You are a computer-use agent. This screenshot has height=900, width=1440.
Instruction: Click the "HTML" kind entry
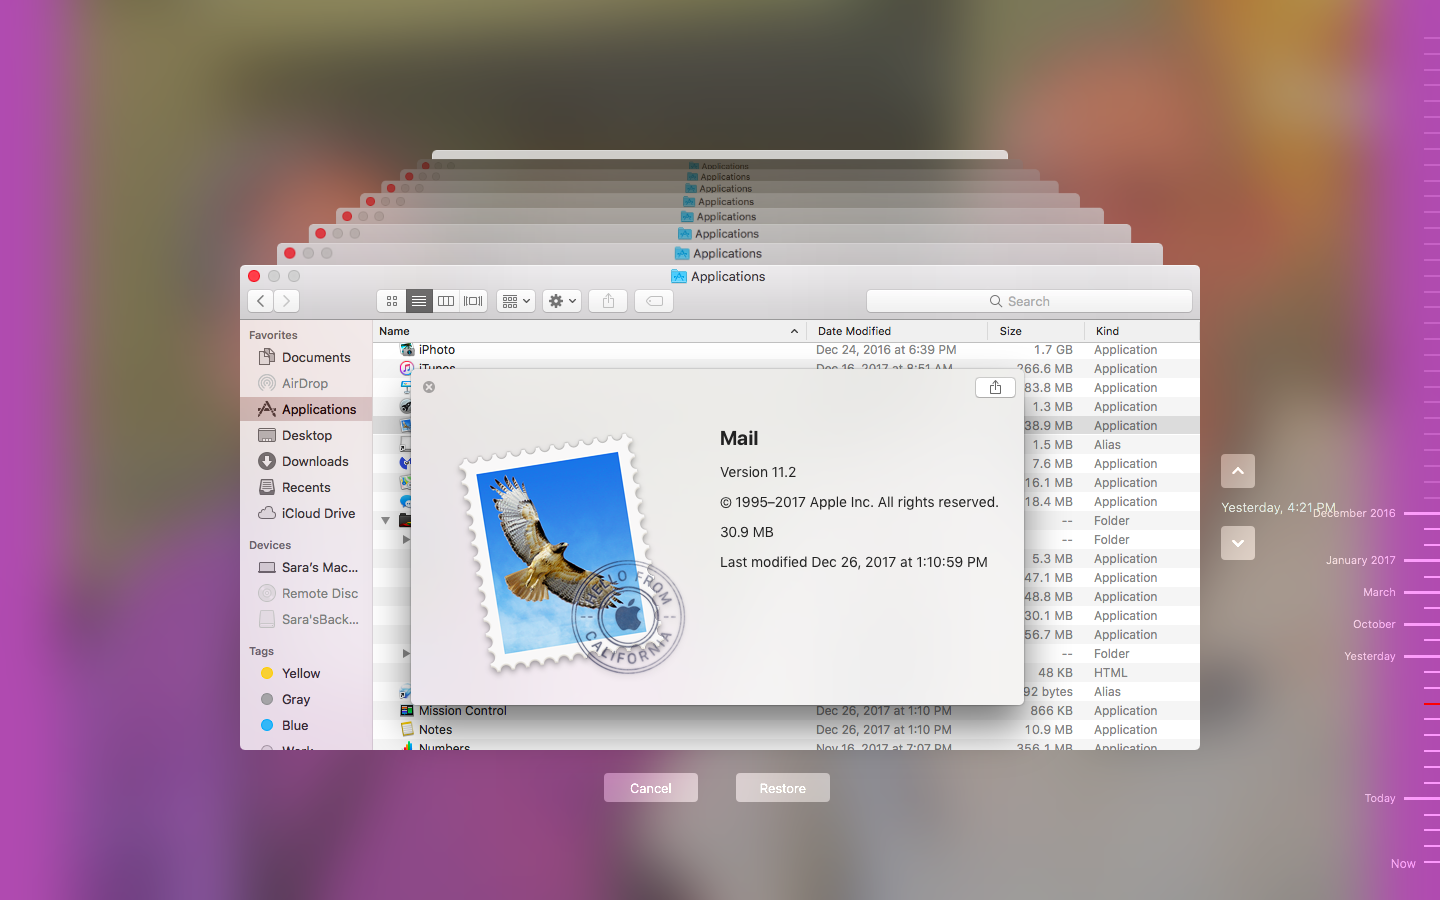pyautogui.click(x=1110, y=673)
